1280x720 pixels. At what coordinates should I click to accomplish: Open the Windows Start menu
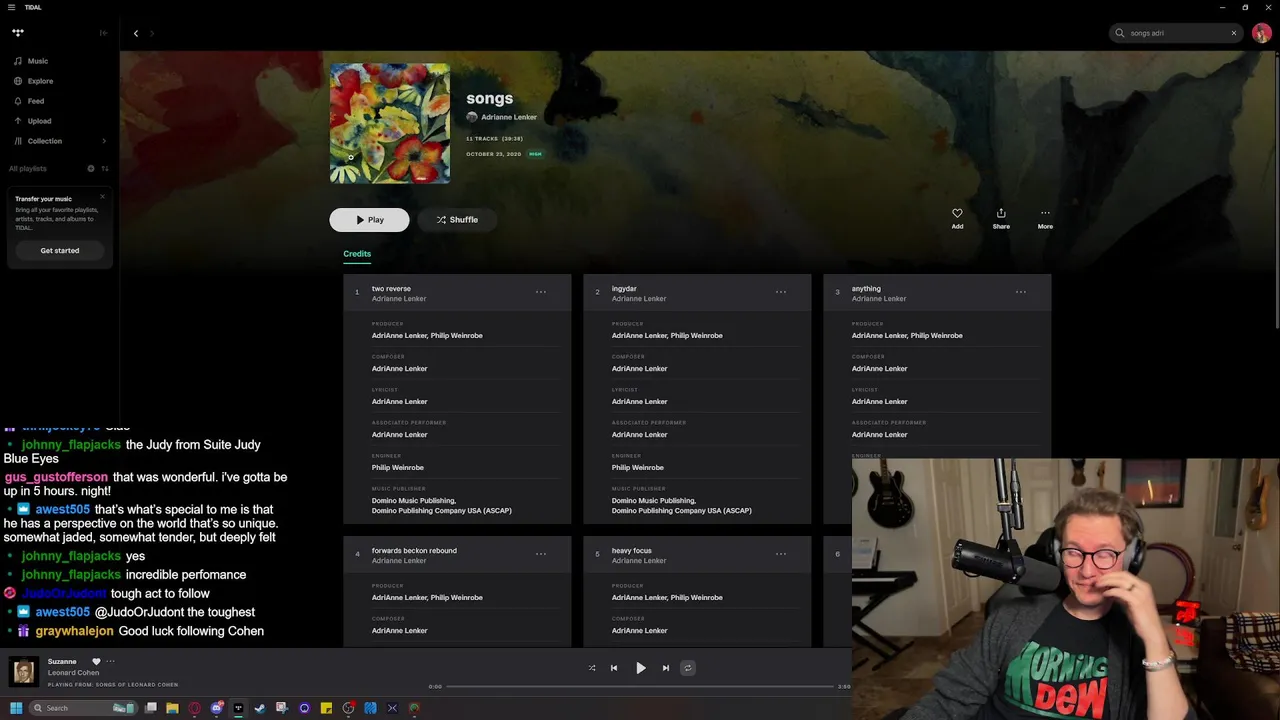[16, 708]
